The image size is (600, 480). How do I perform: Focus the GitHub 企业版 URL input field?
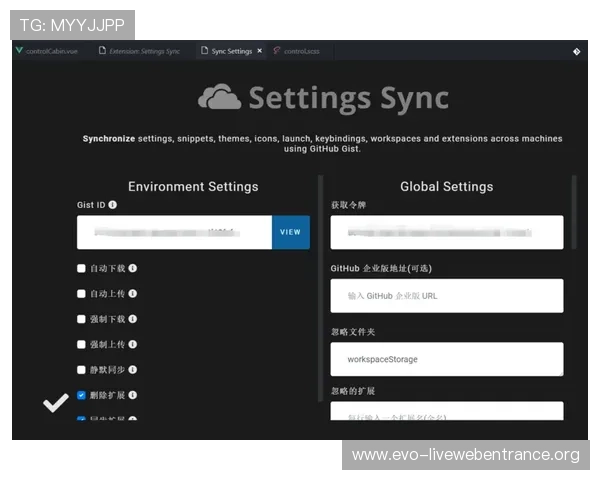tap(447, 296)
